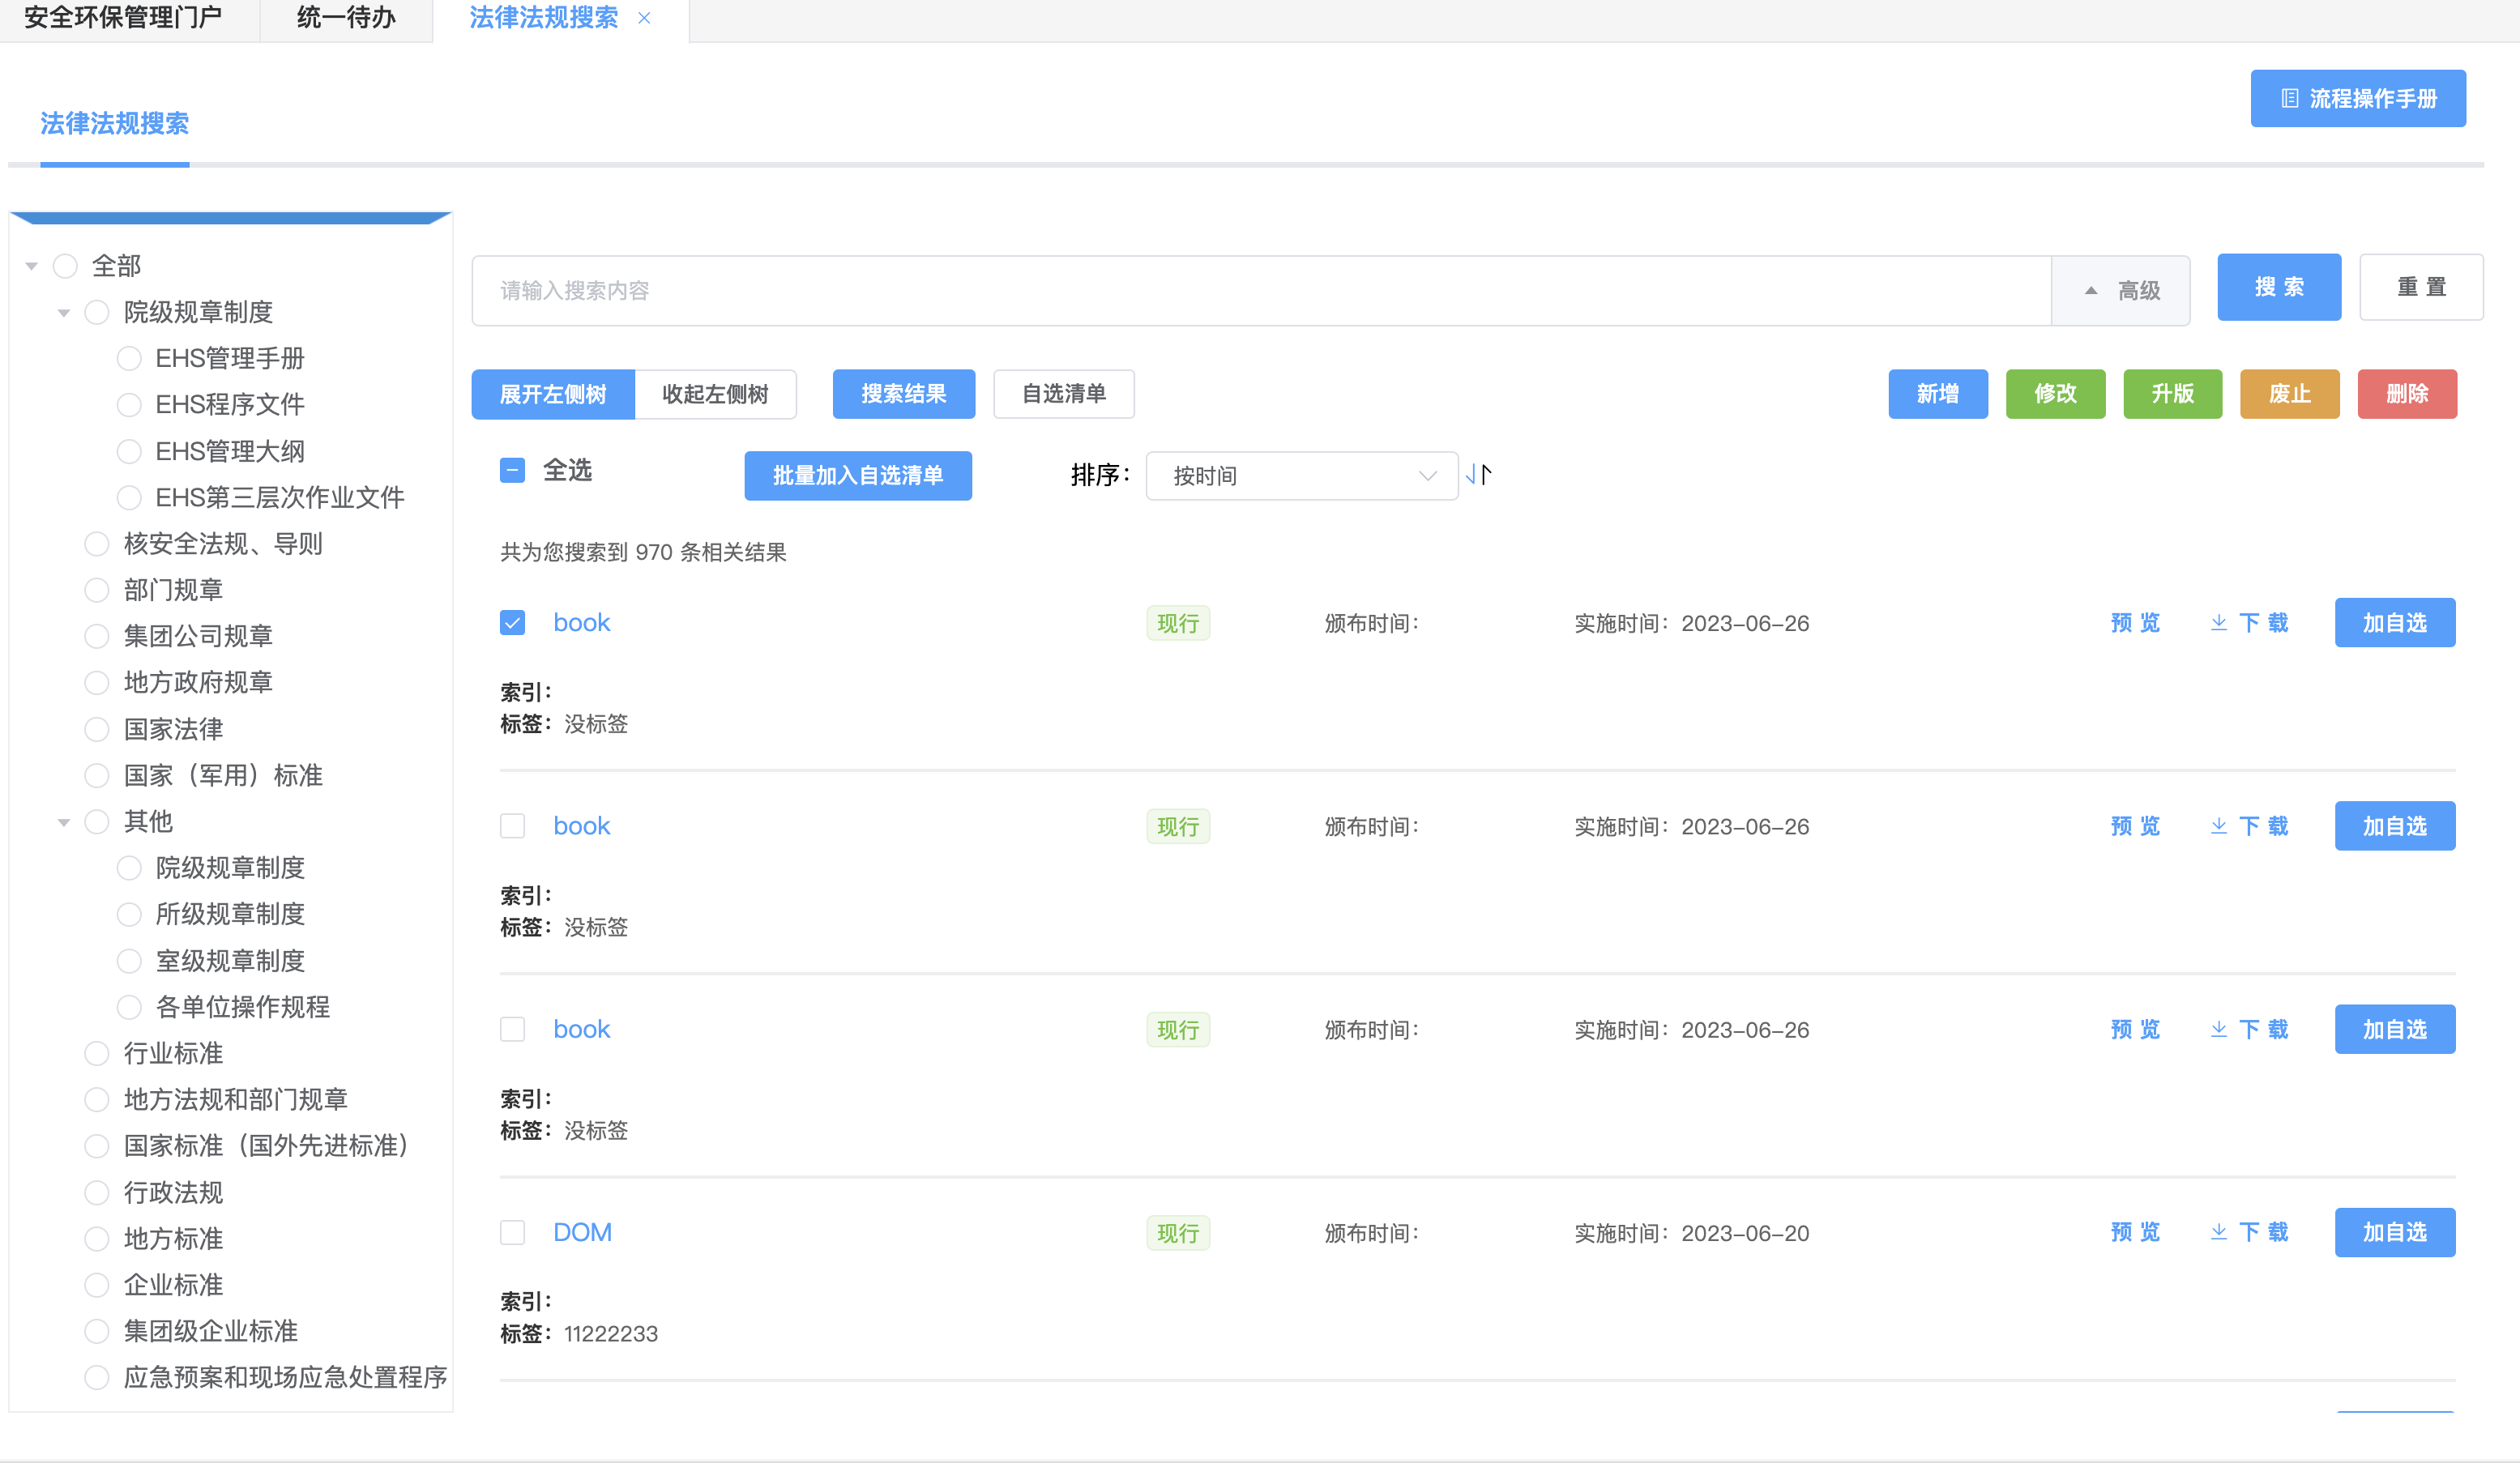Focus the 请输入搜索内容 search field

coord(1261,290)
